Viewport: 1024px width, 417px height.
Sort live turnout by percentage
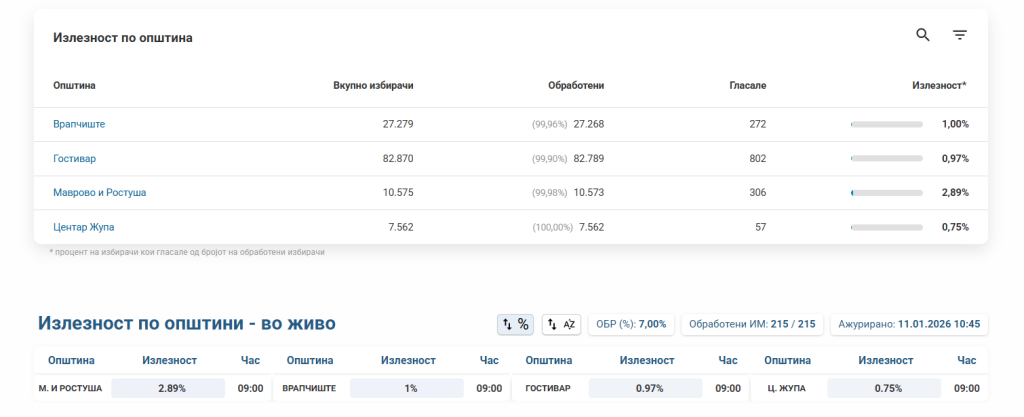point(515,324)
